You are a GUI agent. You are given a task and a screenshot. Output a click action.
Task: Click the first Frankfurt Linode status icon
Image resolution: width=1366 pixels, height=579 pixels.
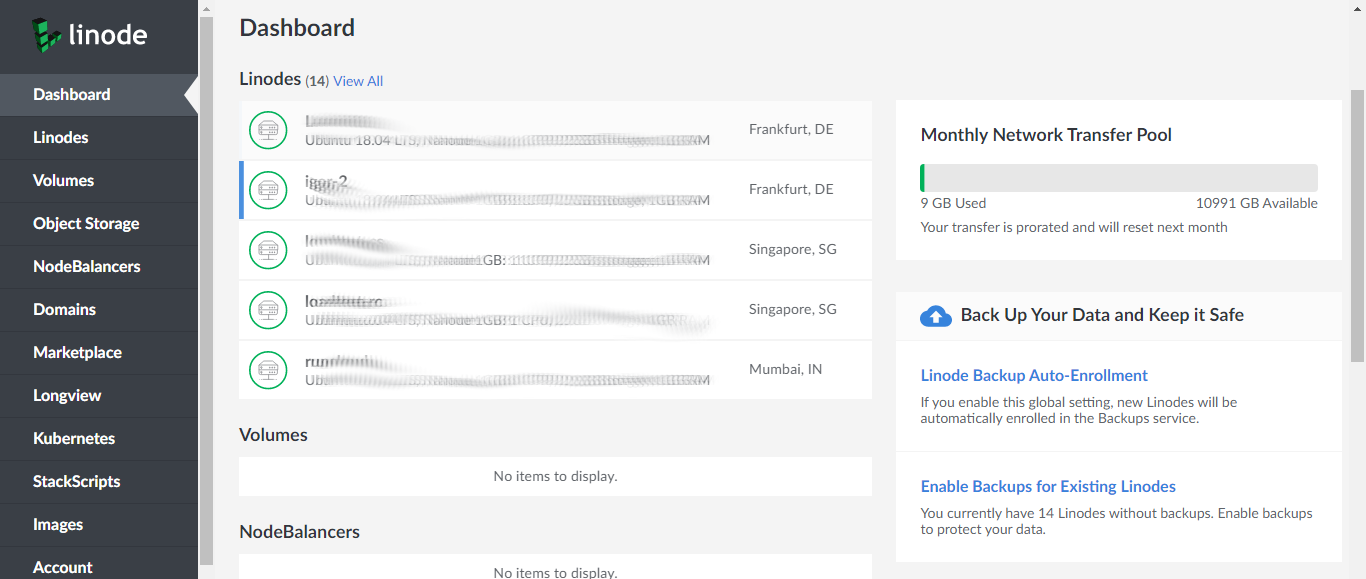267,130
